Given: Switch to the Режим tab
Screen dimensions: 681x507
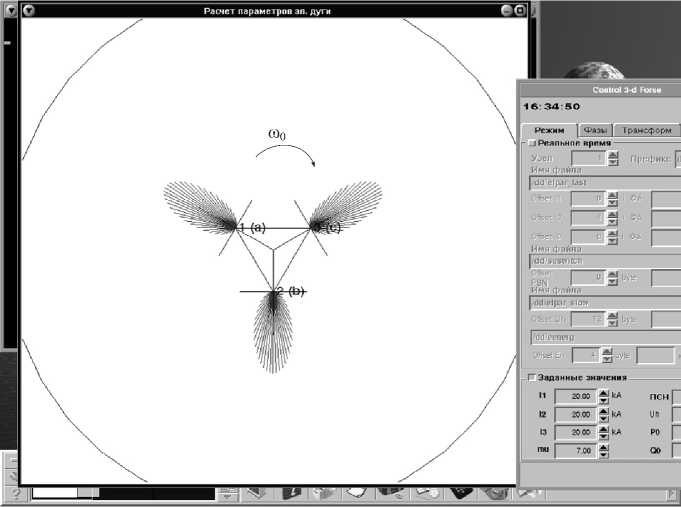Looking at the screenshot, I should pos(549,130).
